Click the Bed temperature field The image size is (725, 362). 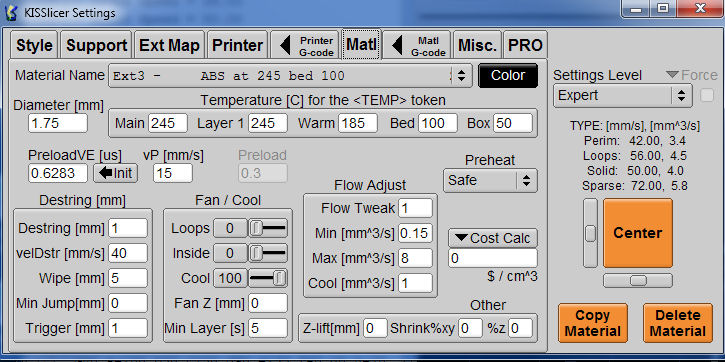tap(438, 123)
